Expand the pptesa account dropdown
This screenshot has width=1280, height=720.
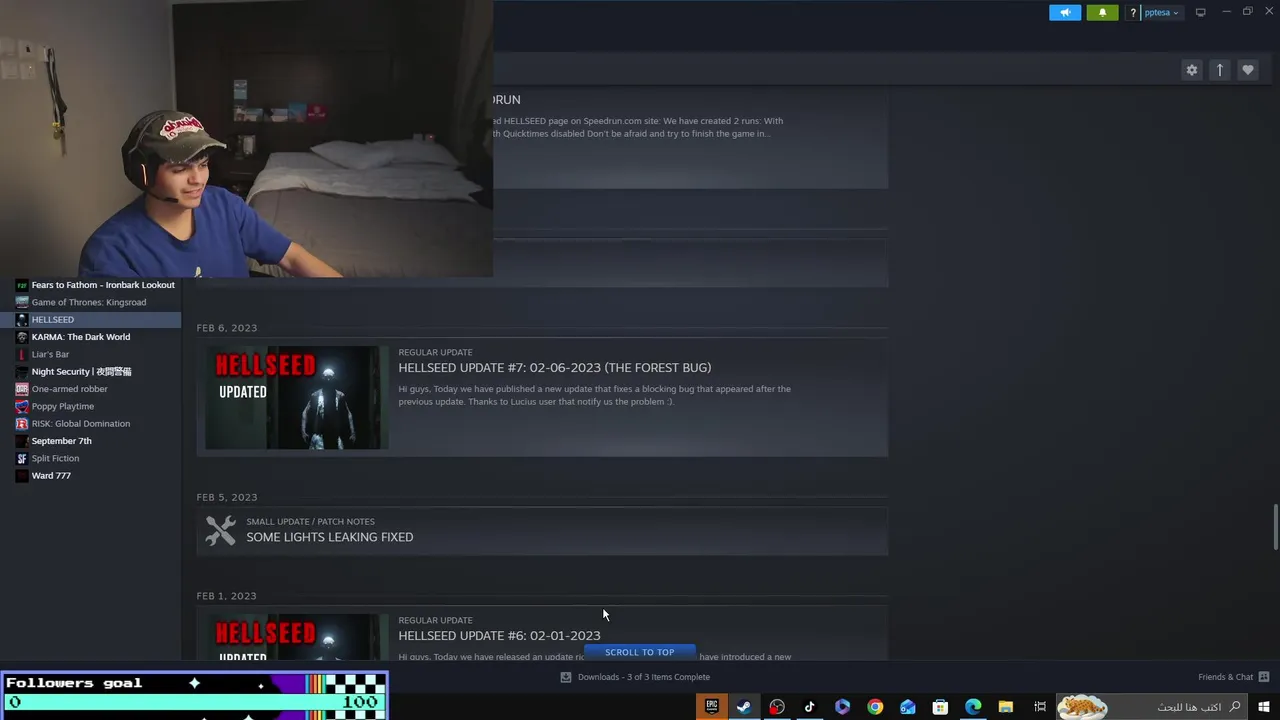coord(1161,12)
